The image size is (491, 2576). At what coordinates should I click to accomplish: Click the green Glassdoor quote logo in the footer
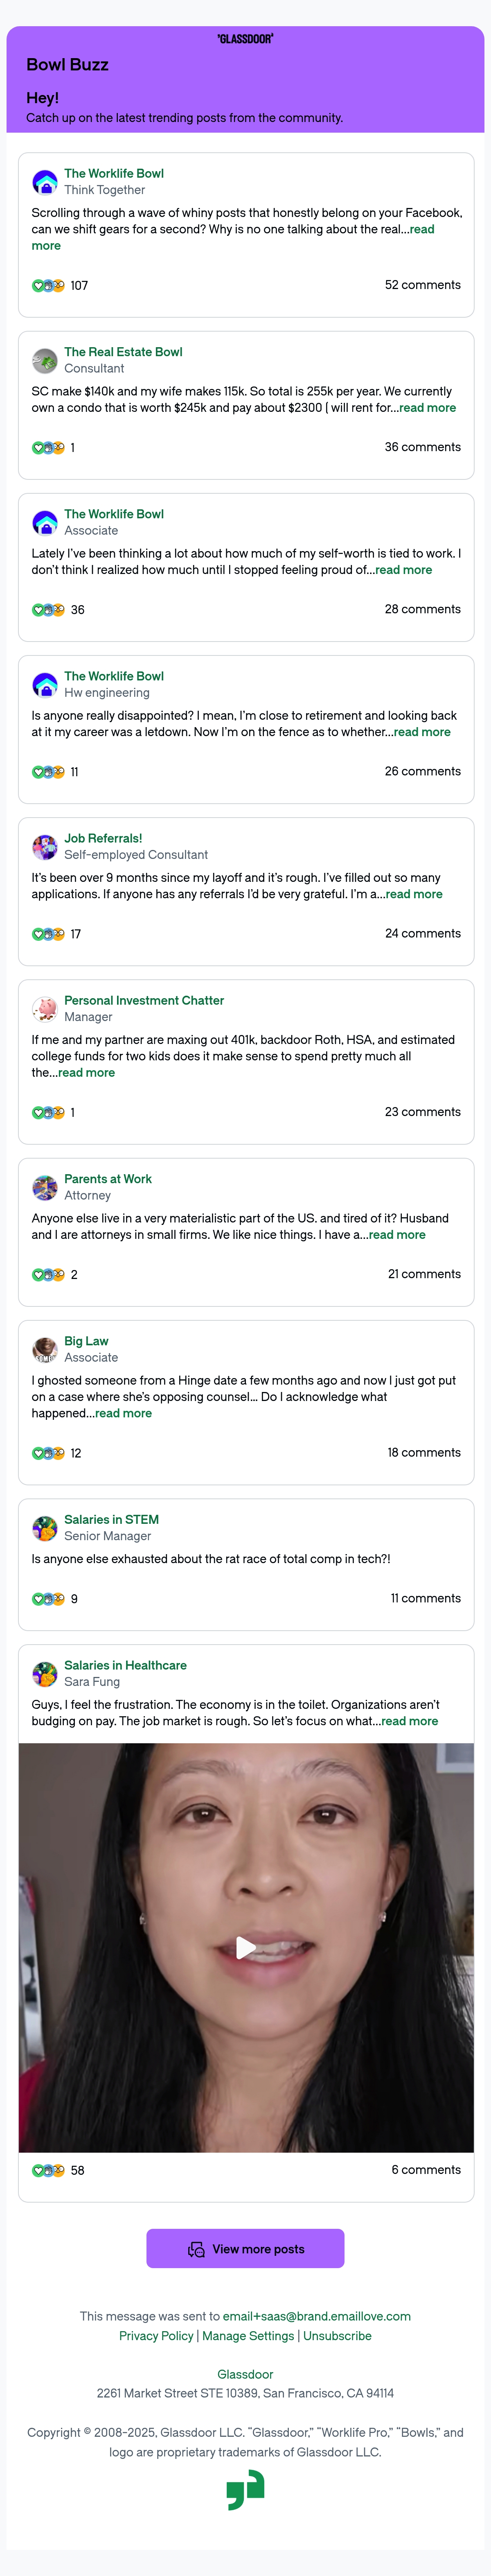(x=245, y=2489)
